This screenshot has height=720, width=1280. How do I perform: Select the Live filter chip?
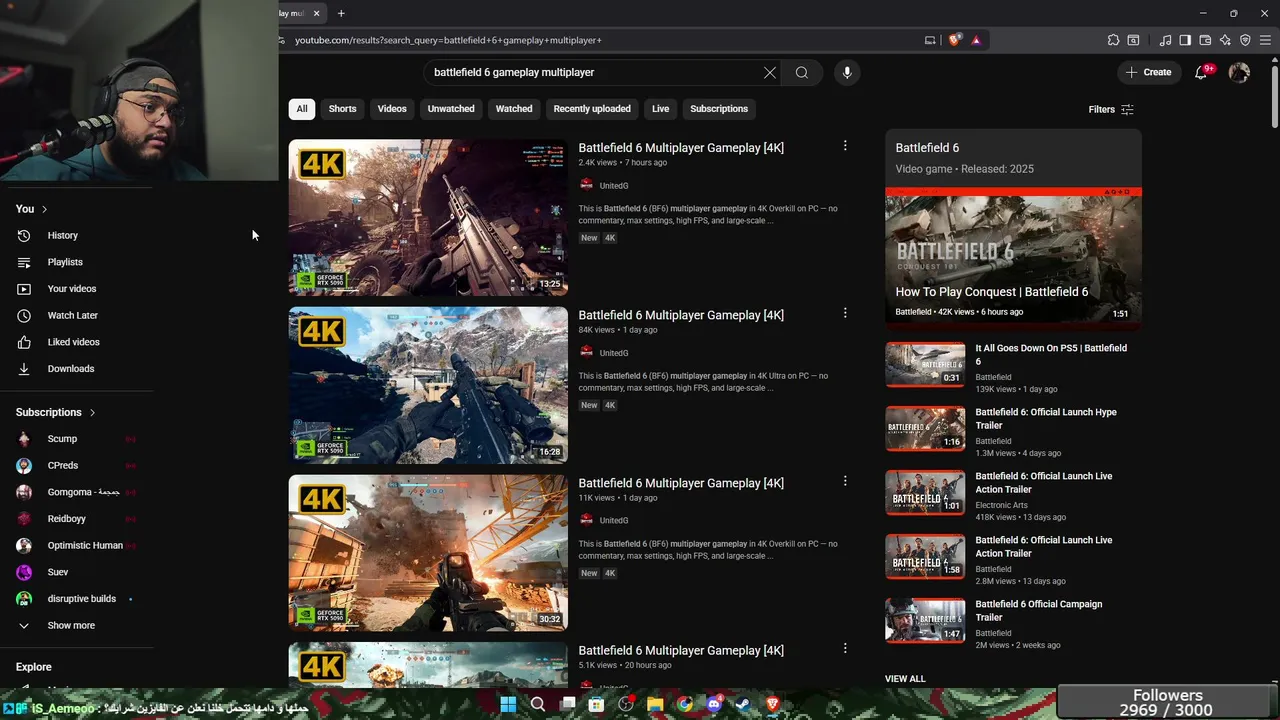661,108
